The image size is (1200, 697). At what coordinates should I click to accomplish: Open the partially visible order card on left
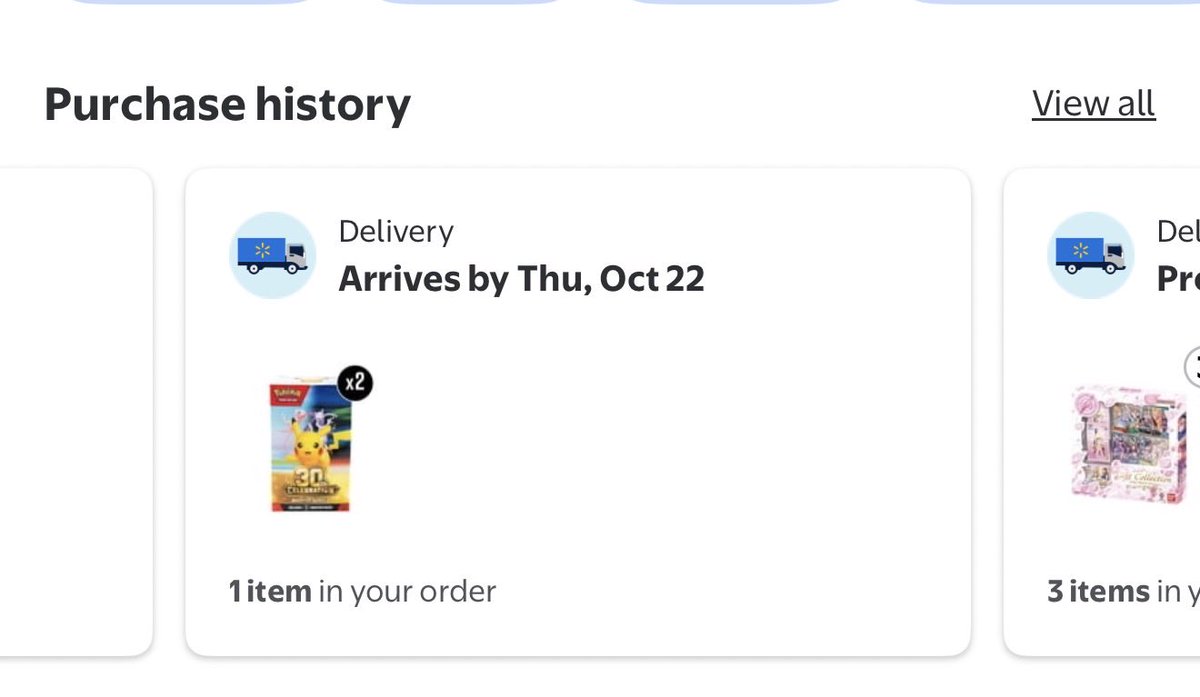coord(76,412)
